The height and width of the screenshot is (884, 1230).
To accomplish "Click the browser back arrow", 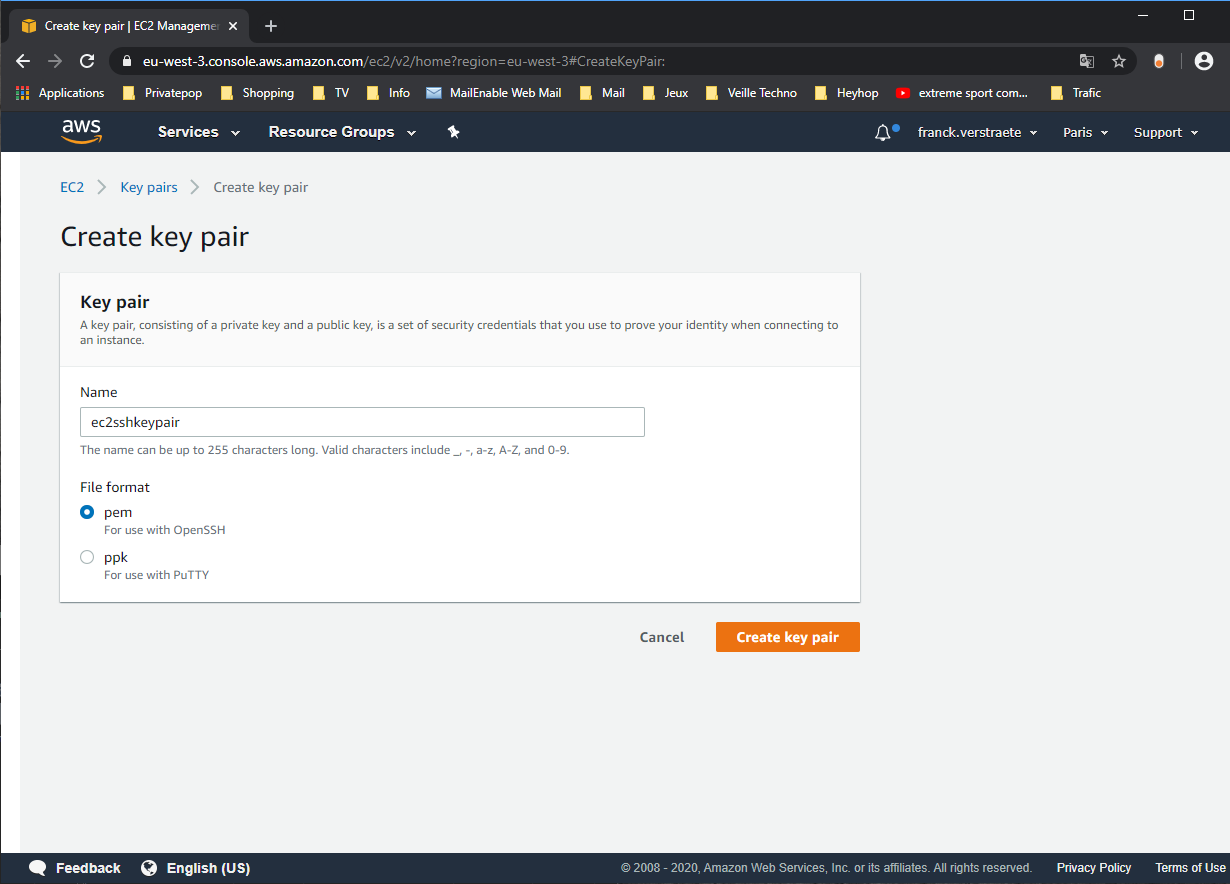I will pos(24,61).
